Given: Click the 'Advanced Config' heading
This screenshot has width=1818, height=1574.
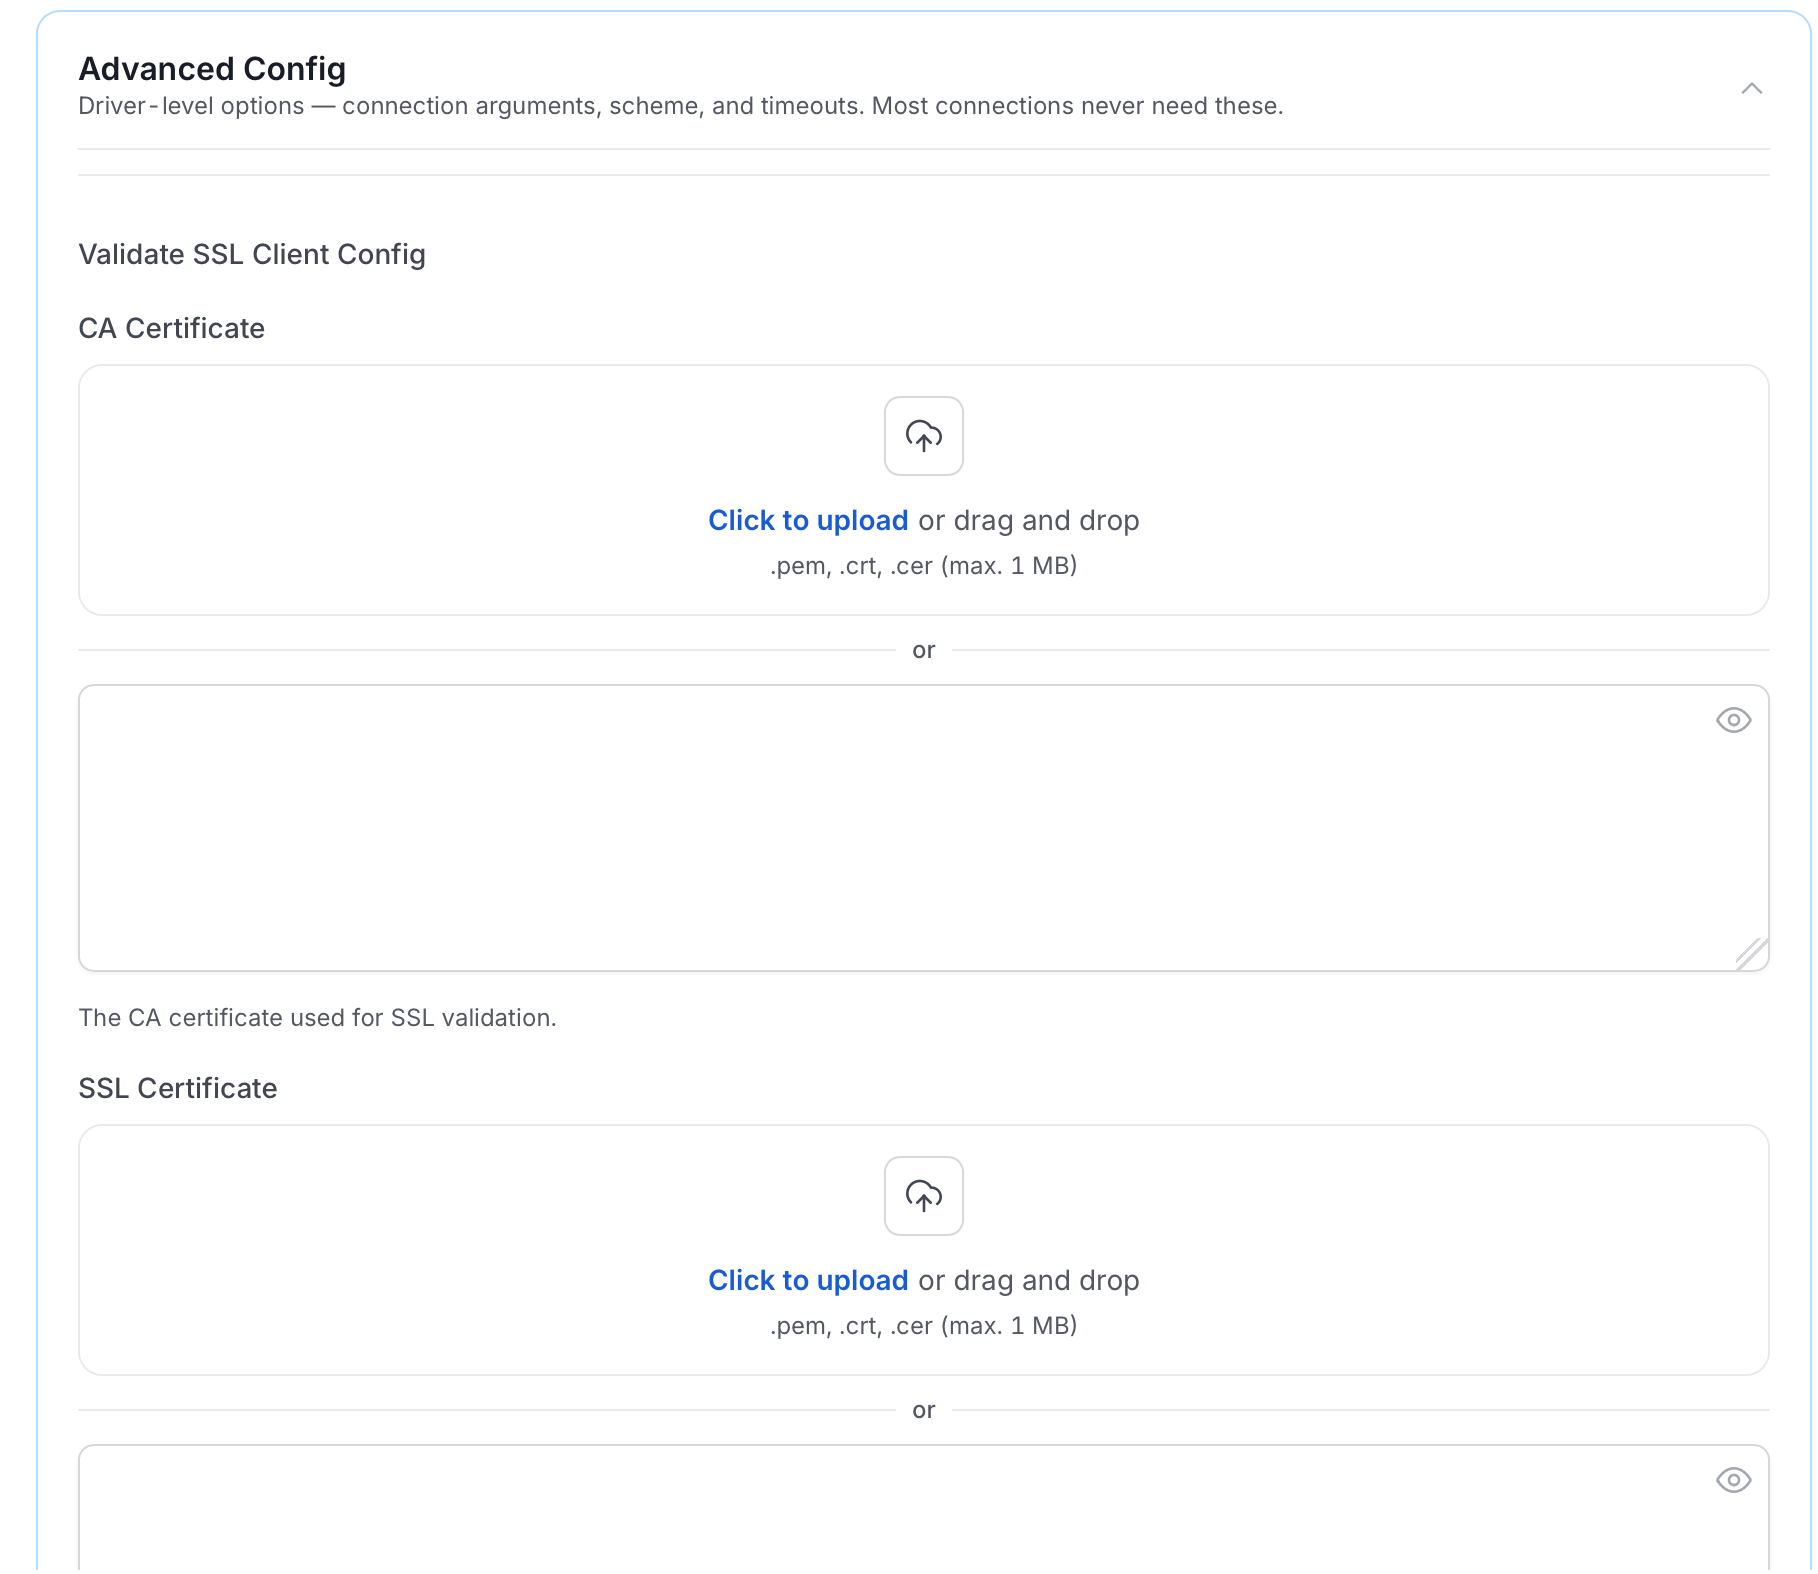Looking at the screenshot, I should click(212, 68).
